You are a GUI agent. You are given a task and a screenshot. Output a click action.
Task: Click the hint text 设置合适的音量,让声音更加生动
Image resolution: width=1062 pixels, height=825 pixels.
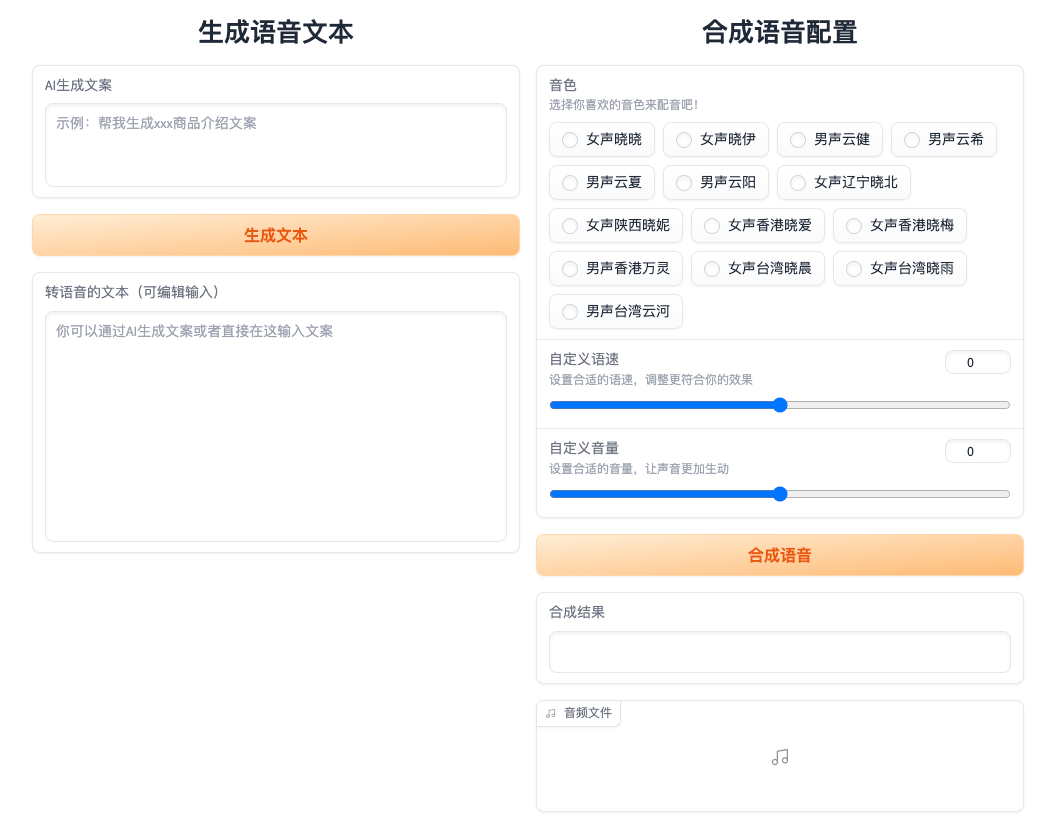(639, 469)
